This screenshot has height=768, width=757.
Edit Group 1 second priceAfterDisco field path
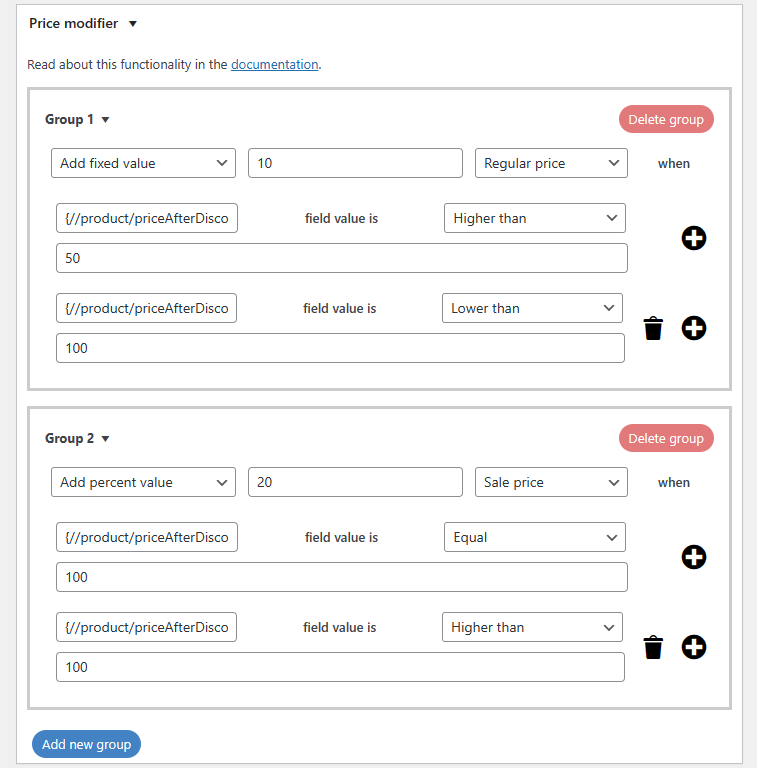pyautogui.click(x=146, y=308)
